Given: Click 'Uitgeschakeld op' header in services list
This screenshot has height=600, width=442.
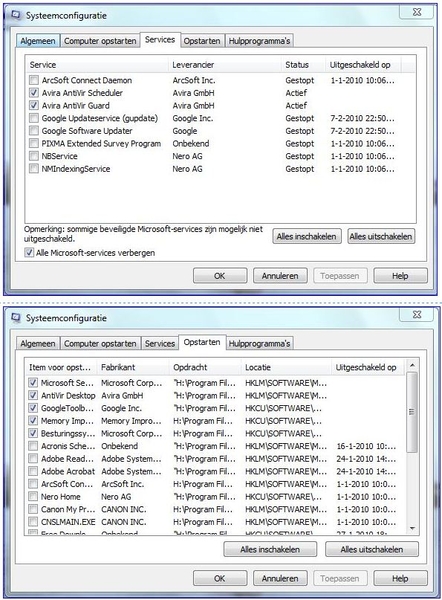Looking at the screenshot, I should [363, 65].
